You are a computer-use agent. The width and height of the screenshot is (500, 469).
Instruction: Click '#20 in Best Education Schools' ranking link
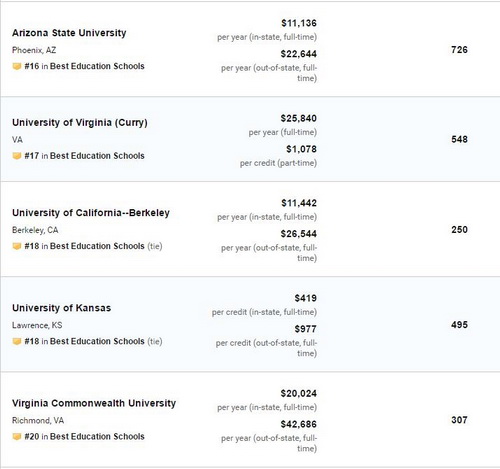coord(84,437)
